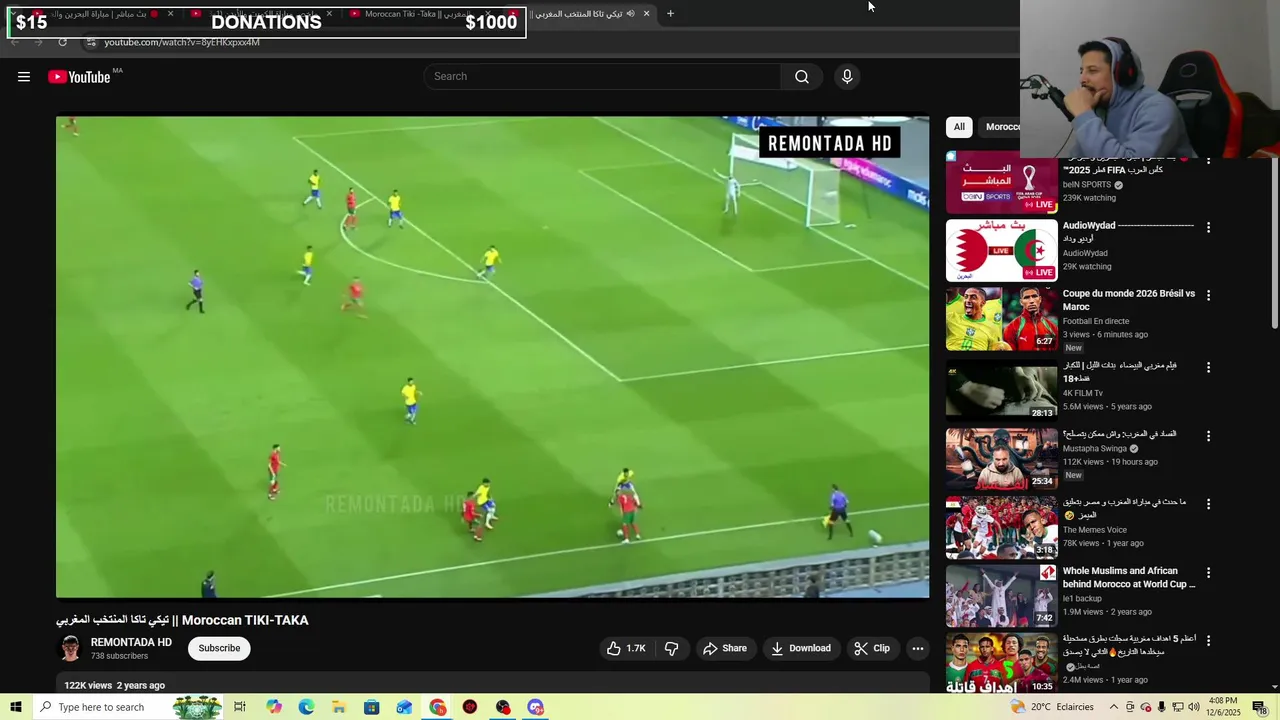The height and width of the screenshot is (720, 1280).
Task: Open options for AudioWydad live video
Action: coord(1208,227)
